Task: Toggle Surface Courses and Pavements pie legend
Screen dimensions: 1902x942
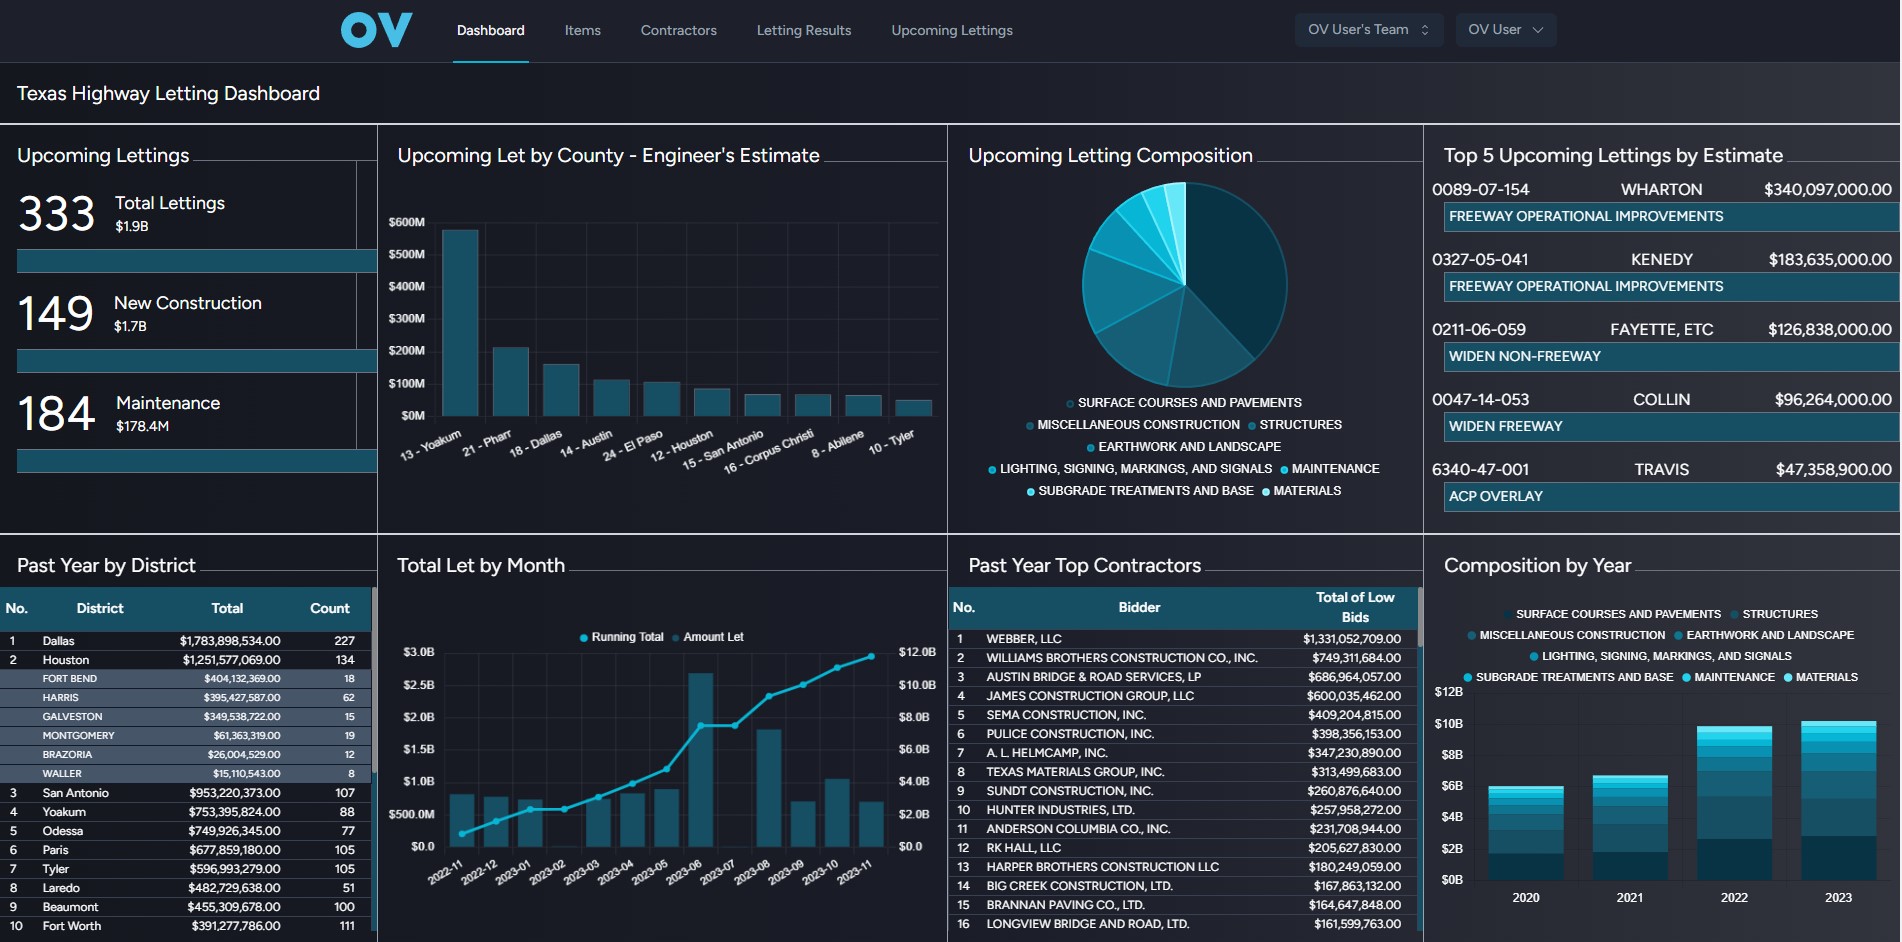Action: [1183, 403]
